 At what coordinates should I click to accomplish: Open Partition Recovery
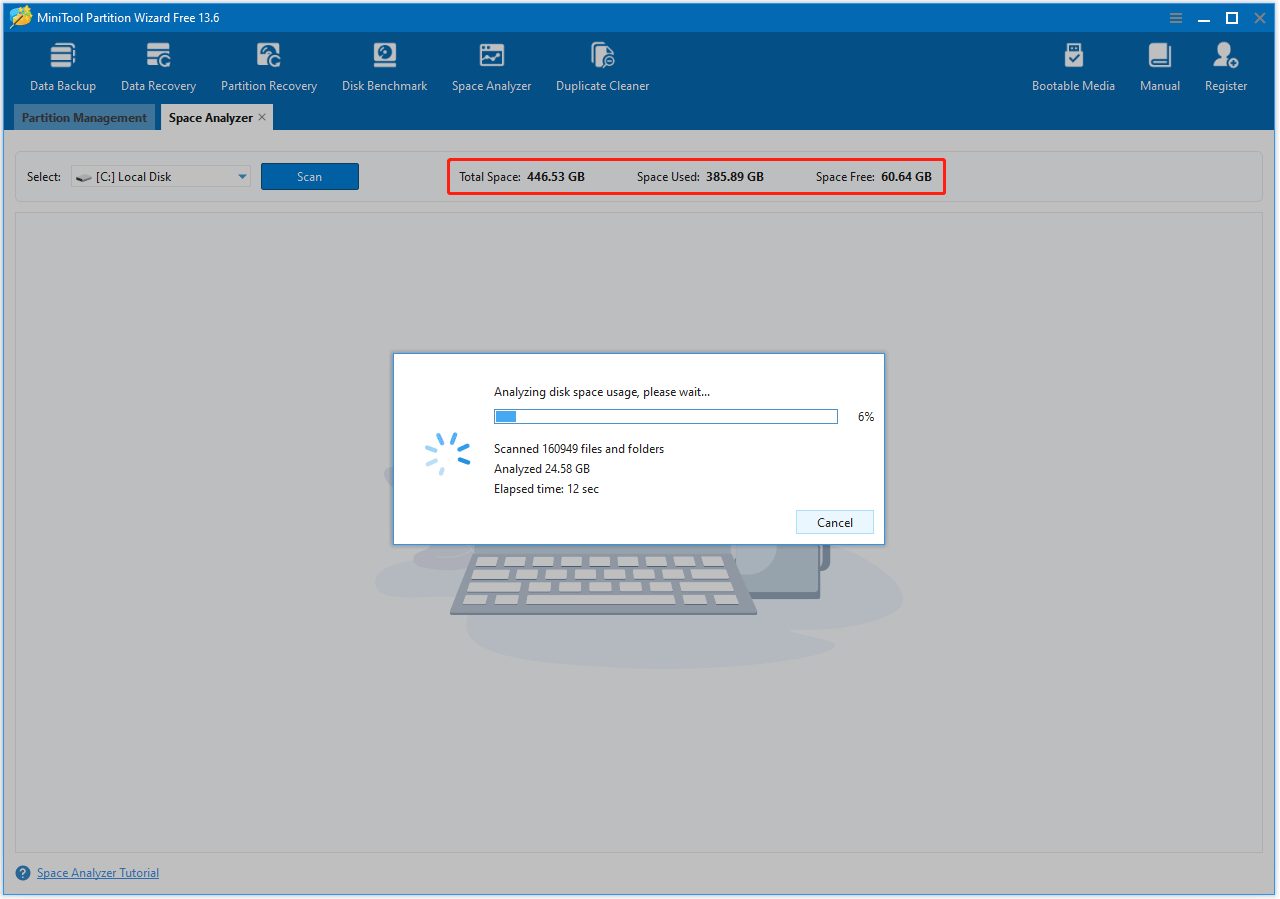point(268,64)
